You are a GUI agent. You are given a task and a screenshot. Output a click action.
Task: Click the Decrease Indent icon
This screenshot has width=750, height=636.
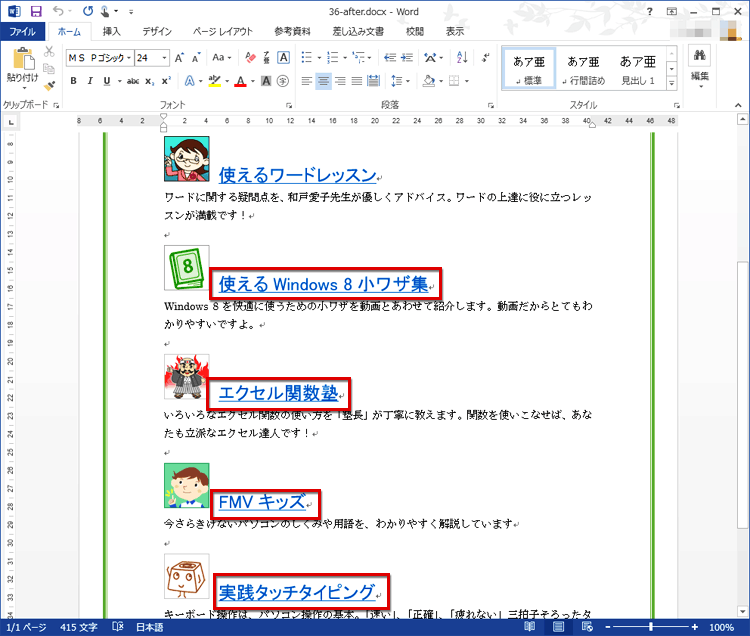390,58
